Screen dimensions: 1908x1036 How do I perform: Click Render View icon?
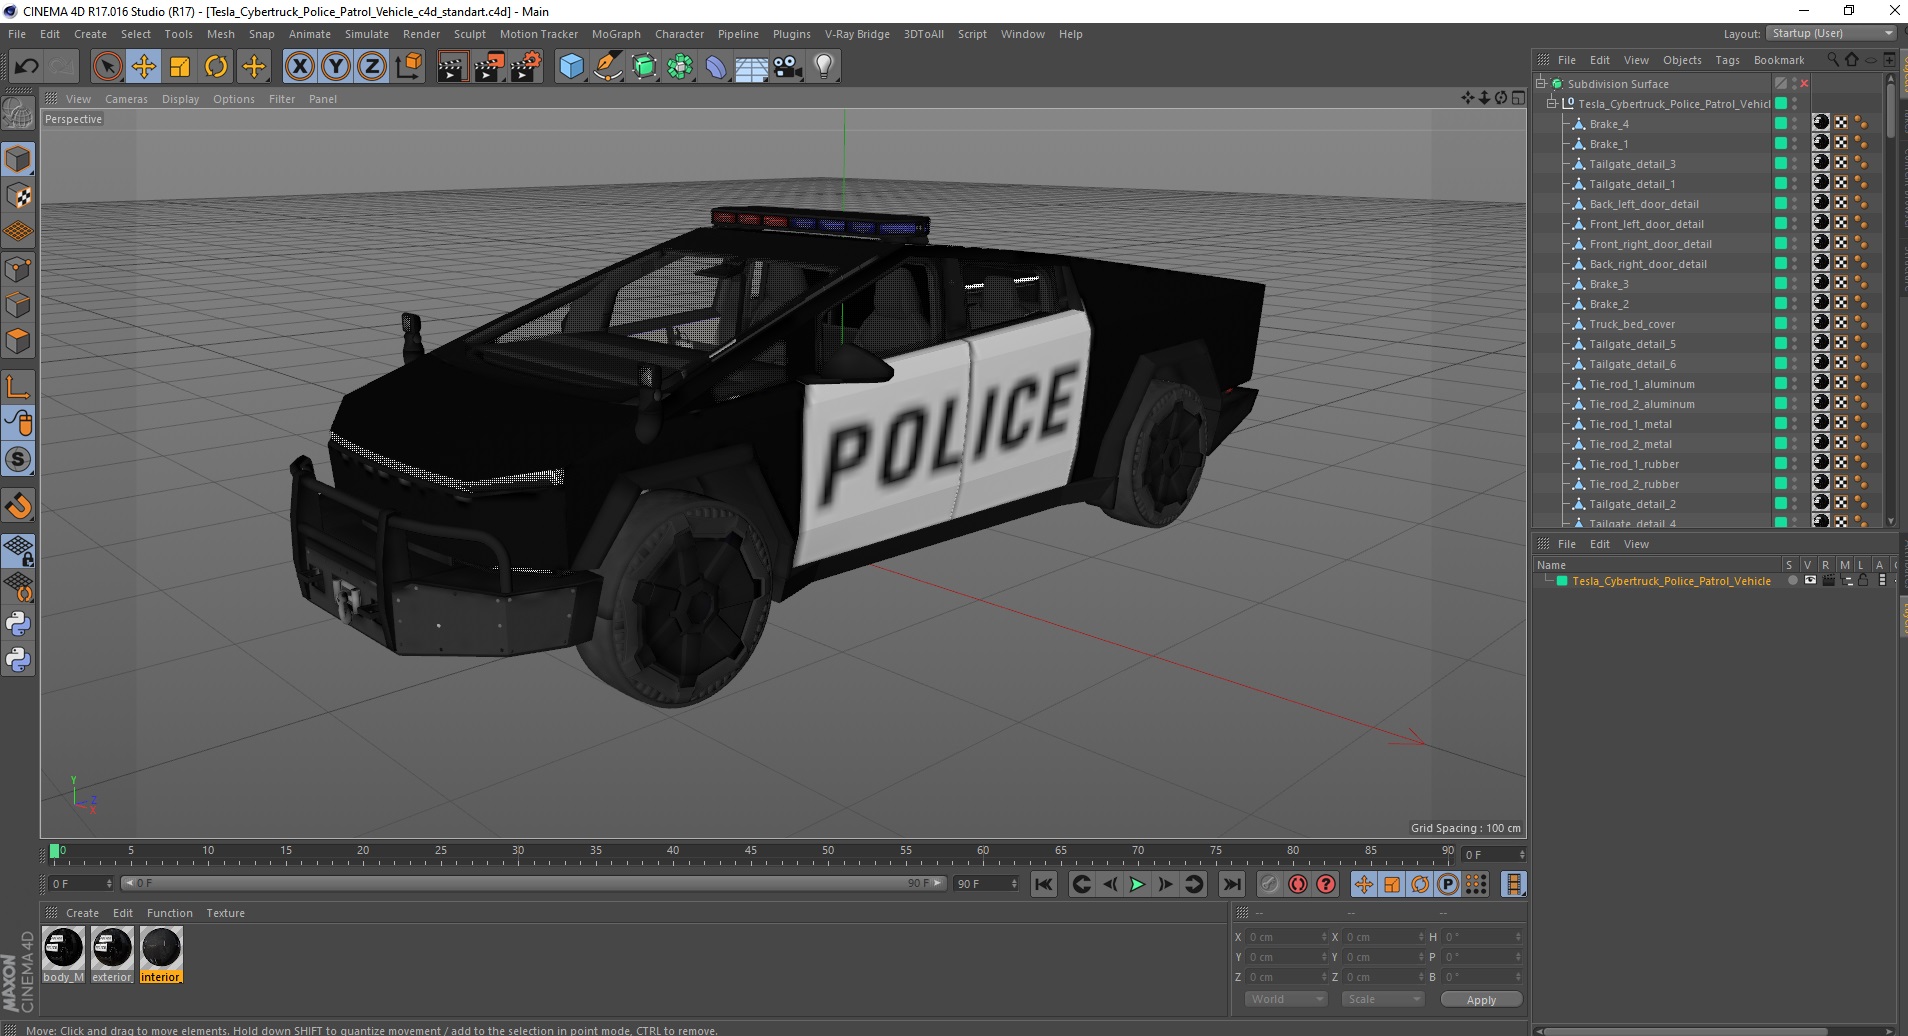tap(452, 67)
